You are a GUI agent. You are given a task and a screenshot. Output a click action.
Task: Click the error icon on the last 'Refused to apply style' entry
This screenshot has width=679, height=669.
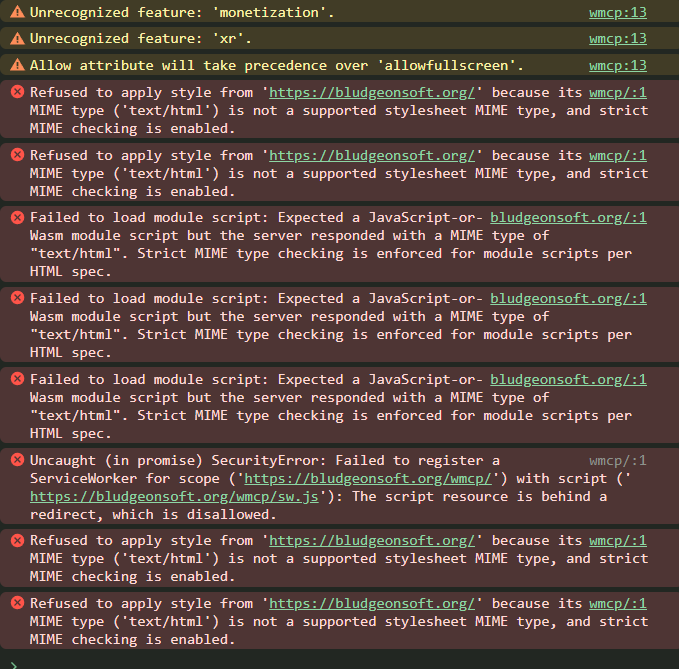point(17,604)
